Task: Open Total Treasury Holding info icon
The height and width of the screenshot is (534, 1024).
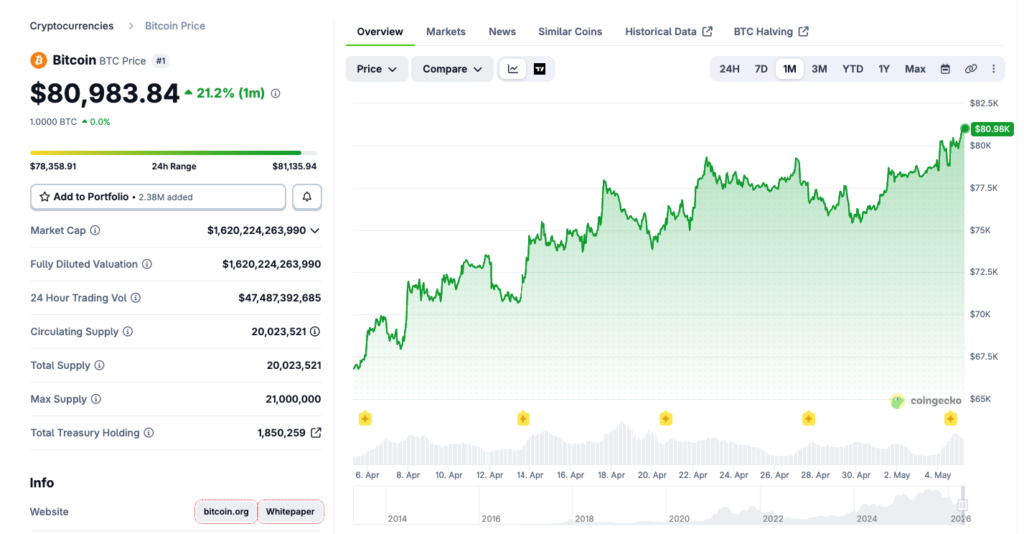Action: tap(149, 433)
